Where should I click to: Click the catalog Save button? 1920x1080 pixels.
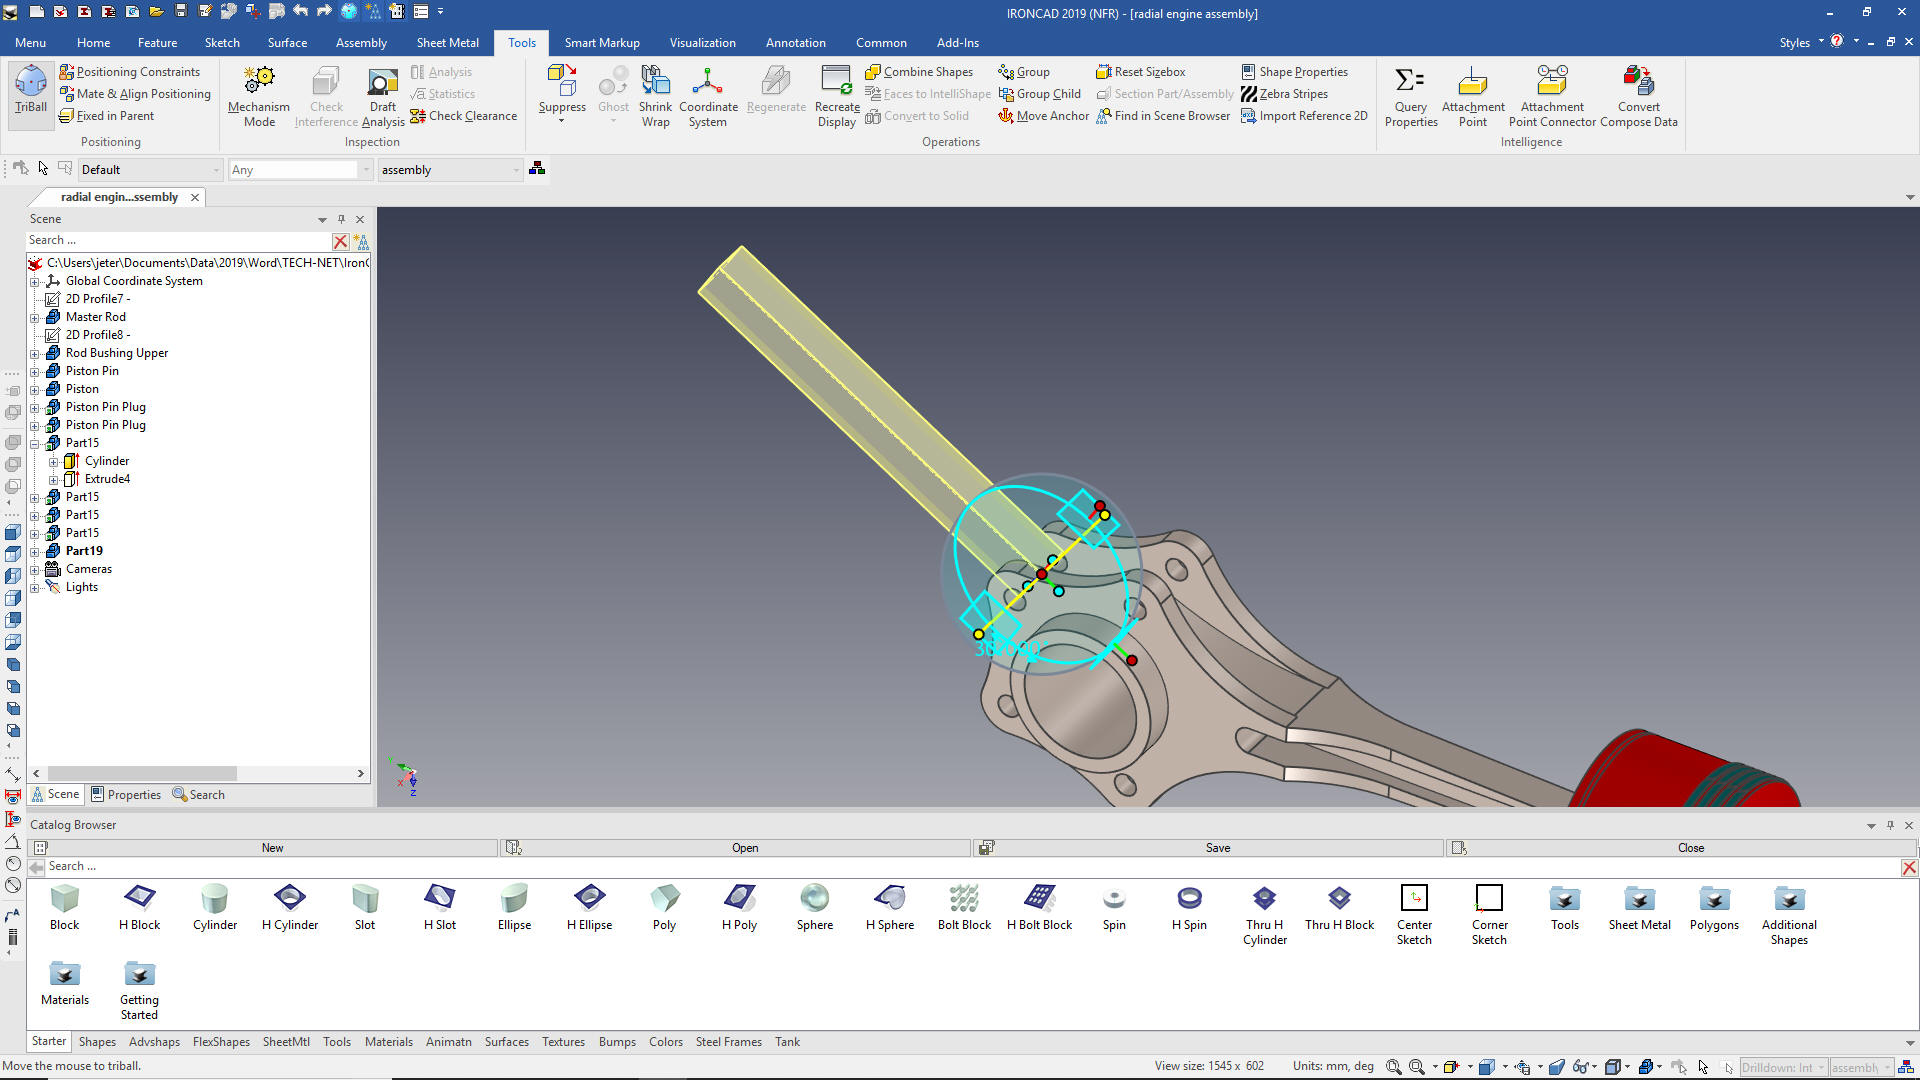[1217, 848]
